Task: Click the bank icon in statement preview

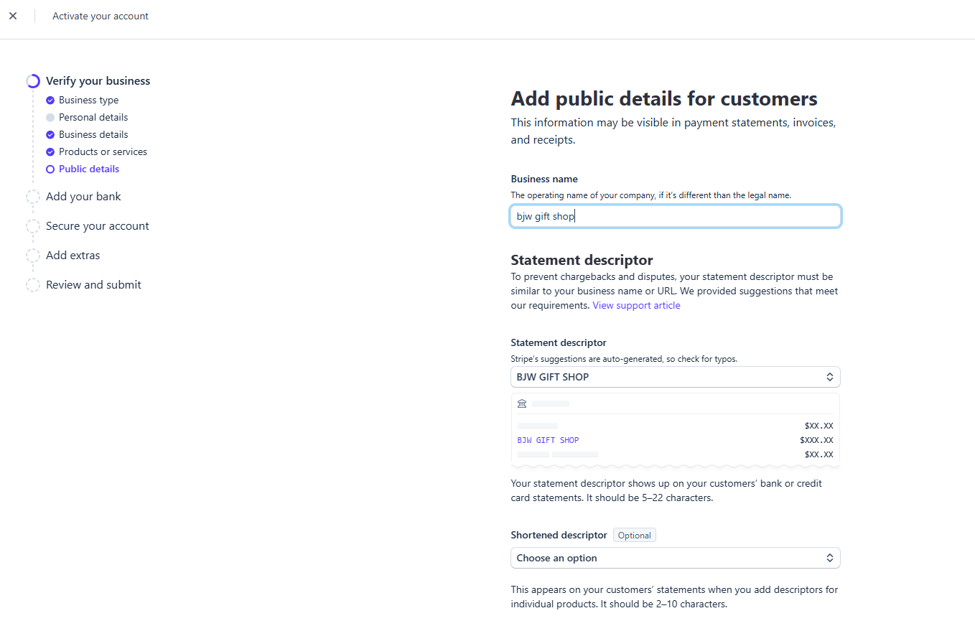Action: 522,404
